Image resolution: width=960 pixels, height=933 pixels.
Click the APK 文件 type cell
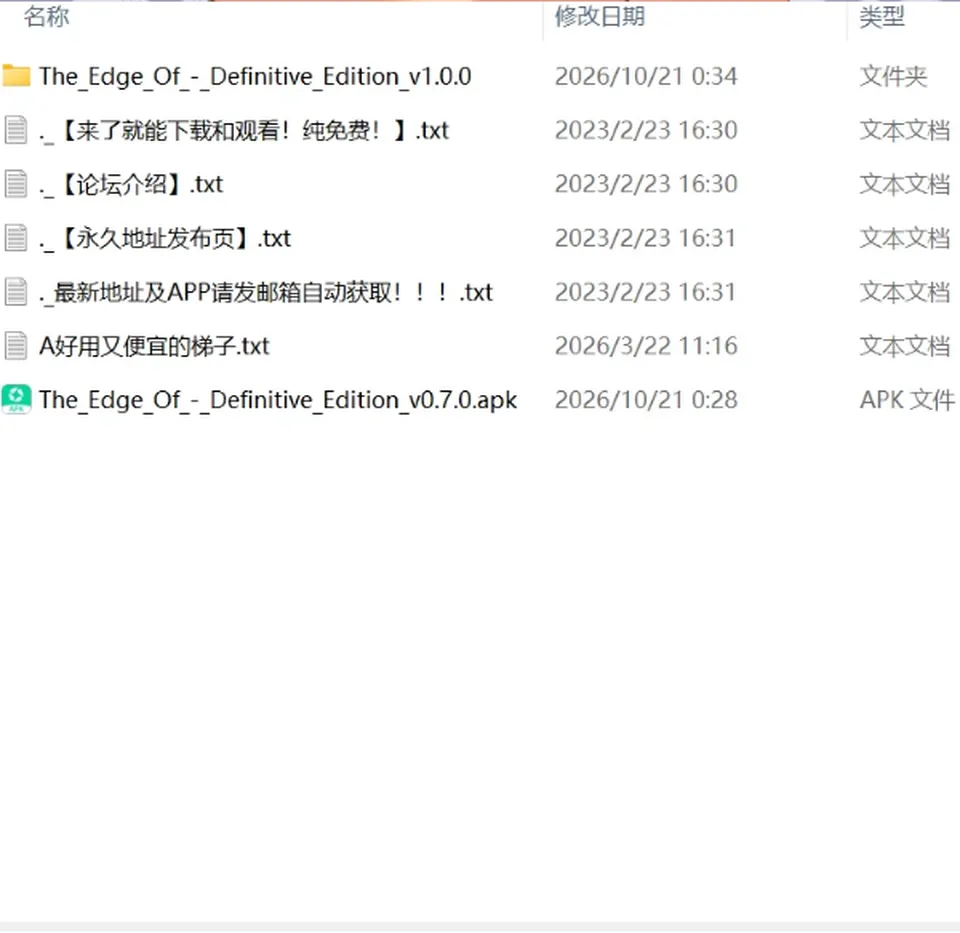907,400
